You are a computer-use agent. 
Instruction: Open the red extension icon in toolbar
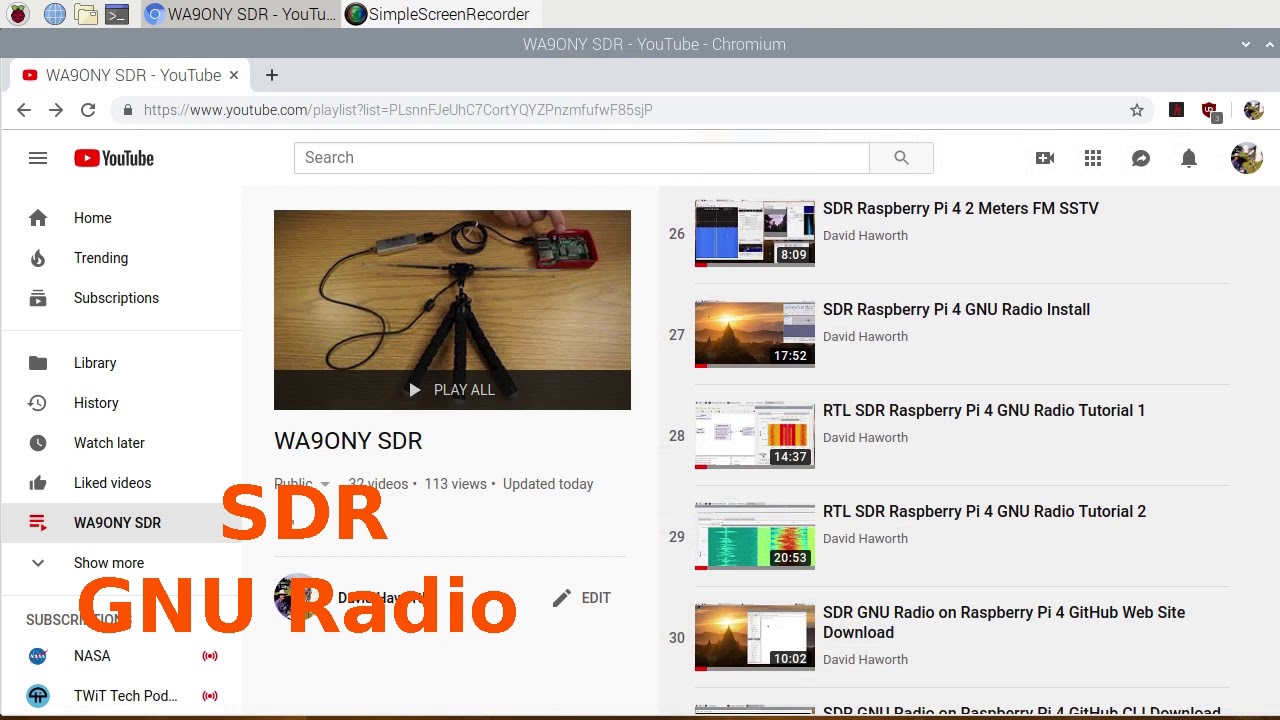(x=1176, y=110)
